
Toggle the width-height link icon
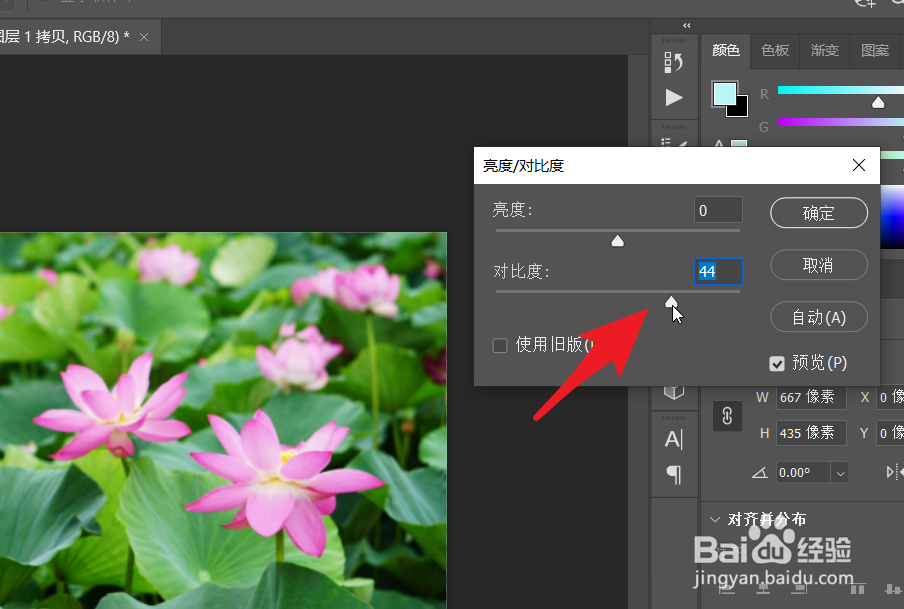coord(727,416)
